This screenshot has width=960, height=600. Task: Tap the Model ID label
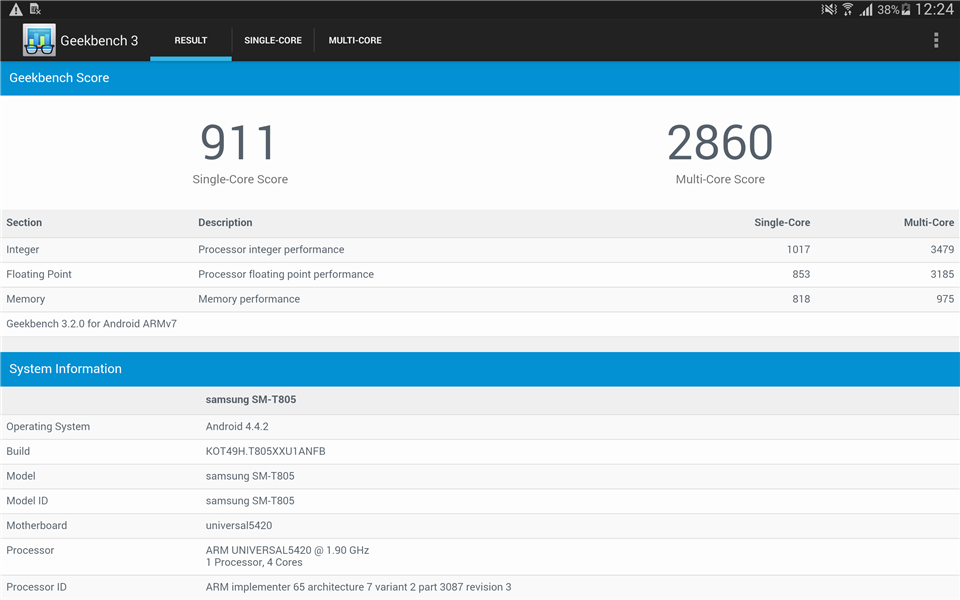tap(27, 501)
